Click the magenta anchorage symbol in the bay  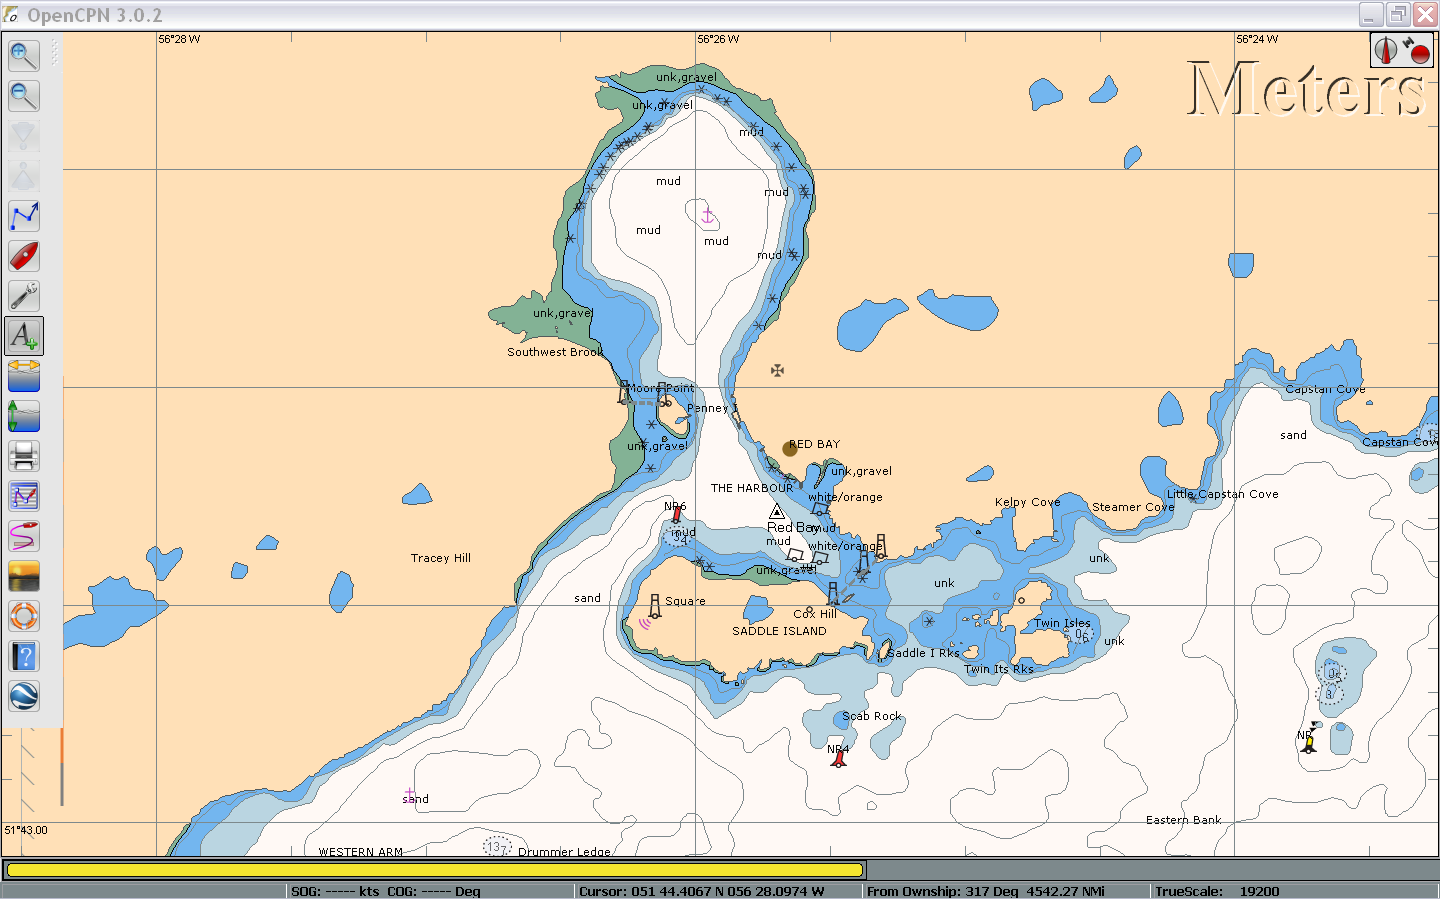(x=707, y=215)
